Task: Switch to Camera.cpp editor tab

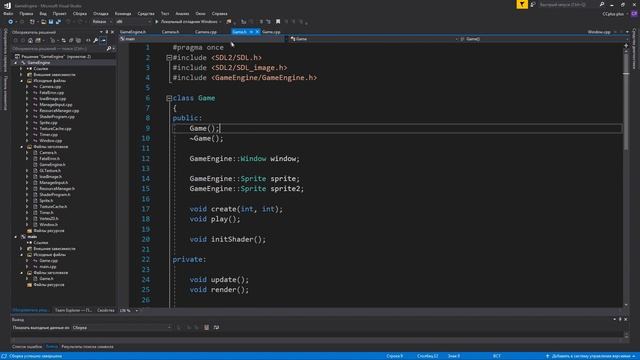Action: coord(206,32)
